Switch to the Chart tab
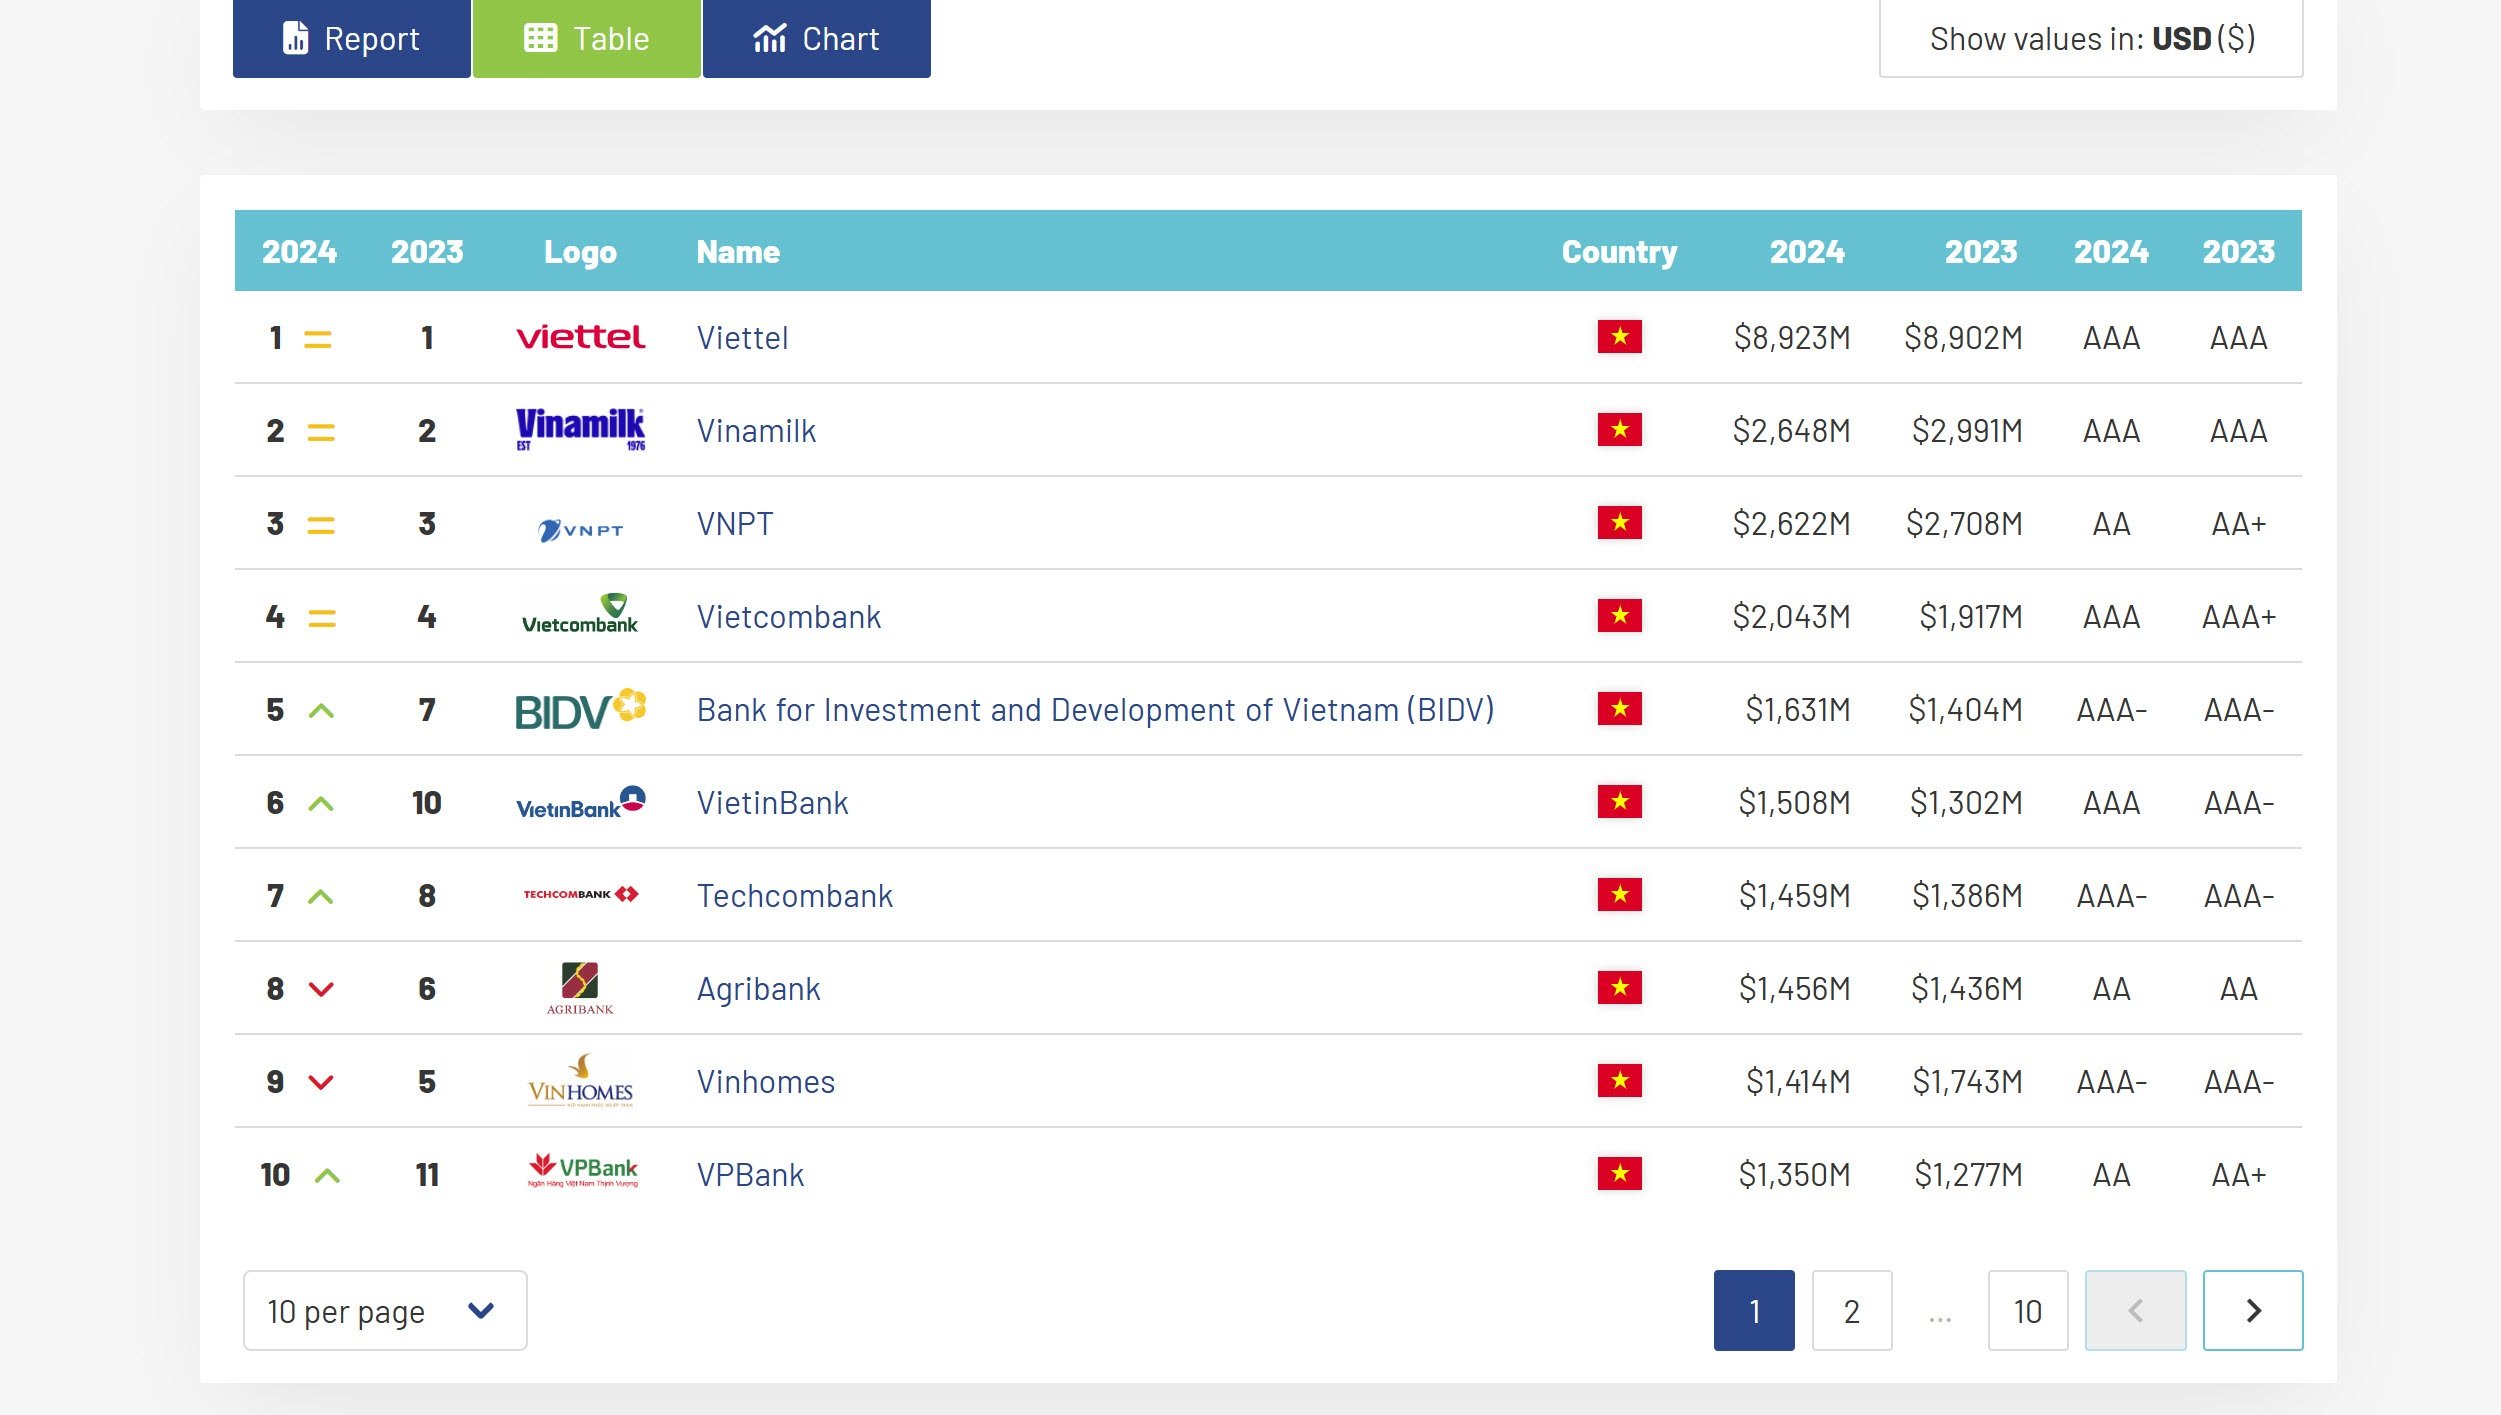The height and width of the screenshot is (1415, 2501). point(816,38)
